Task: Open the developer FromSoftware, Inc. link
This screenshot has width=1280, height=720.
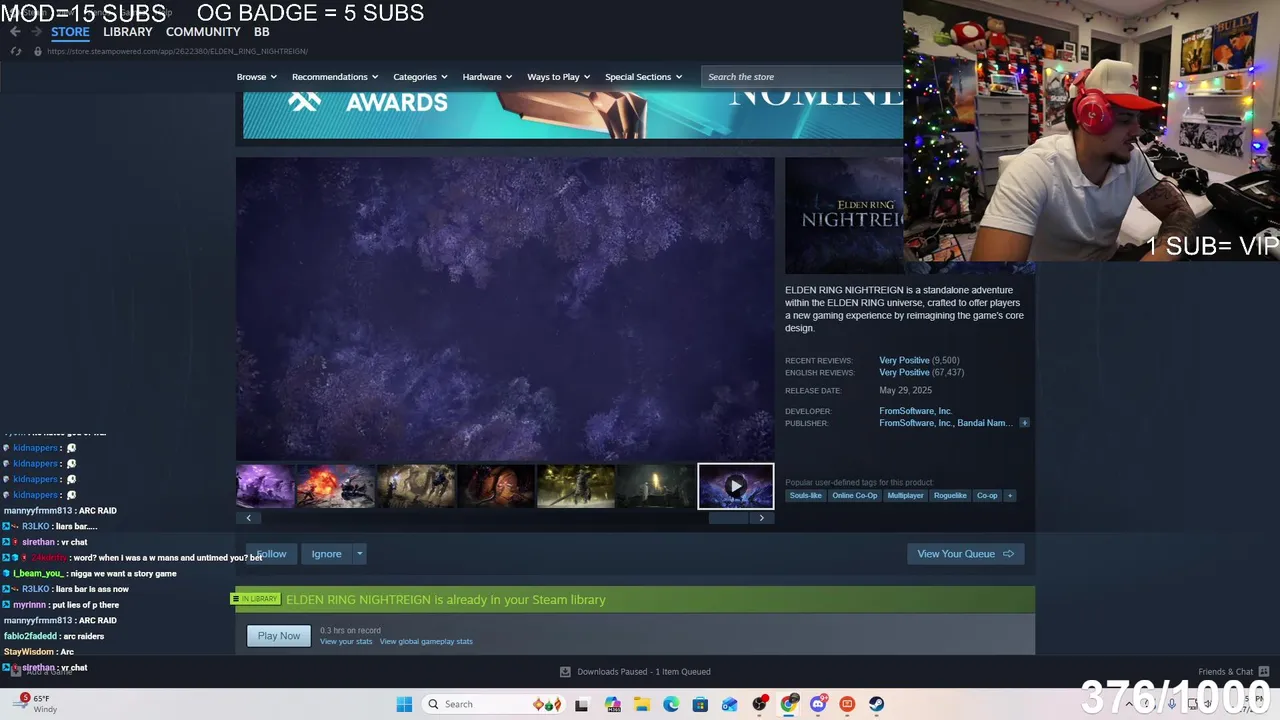Action: (915, 411)
